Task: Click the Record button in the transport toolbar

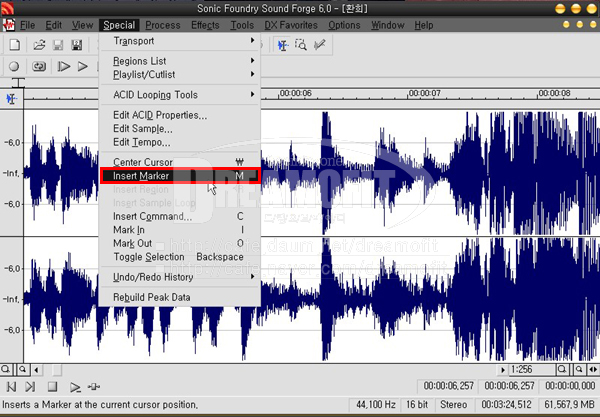Action: pyautogui.click(x=14, y=67)
